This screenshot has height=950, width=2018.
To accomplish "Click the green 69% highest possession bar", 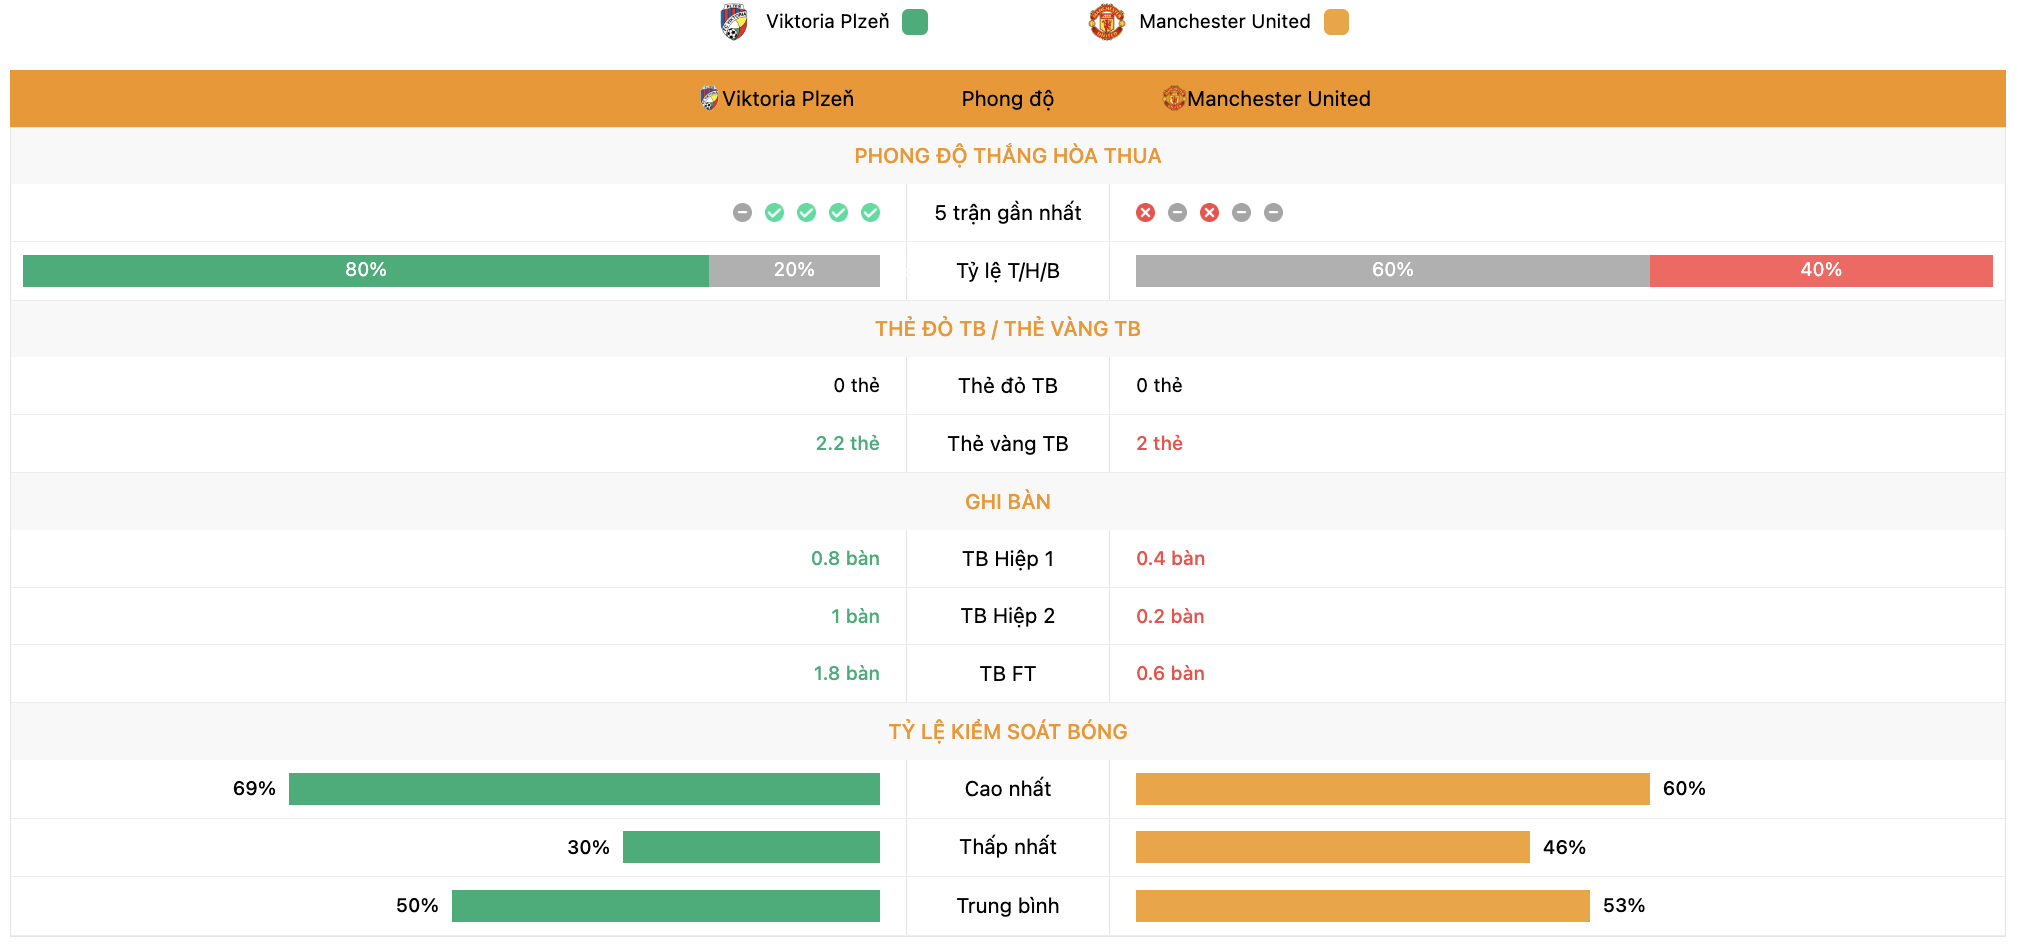I will (584, 789).
